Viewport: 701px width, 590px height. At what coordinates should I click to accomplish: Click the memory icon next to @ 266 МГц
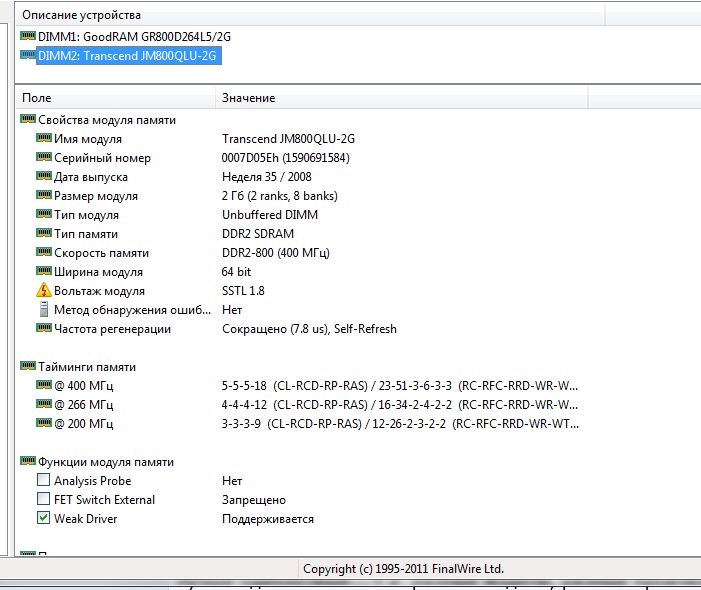pyautogui.click(x=43, y=405)
